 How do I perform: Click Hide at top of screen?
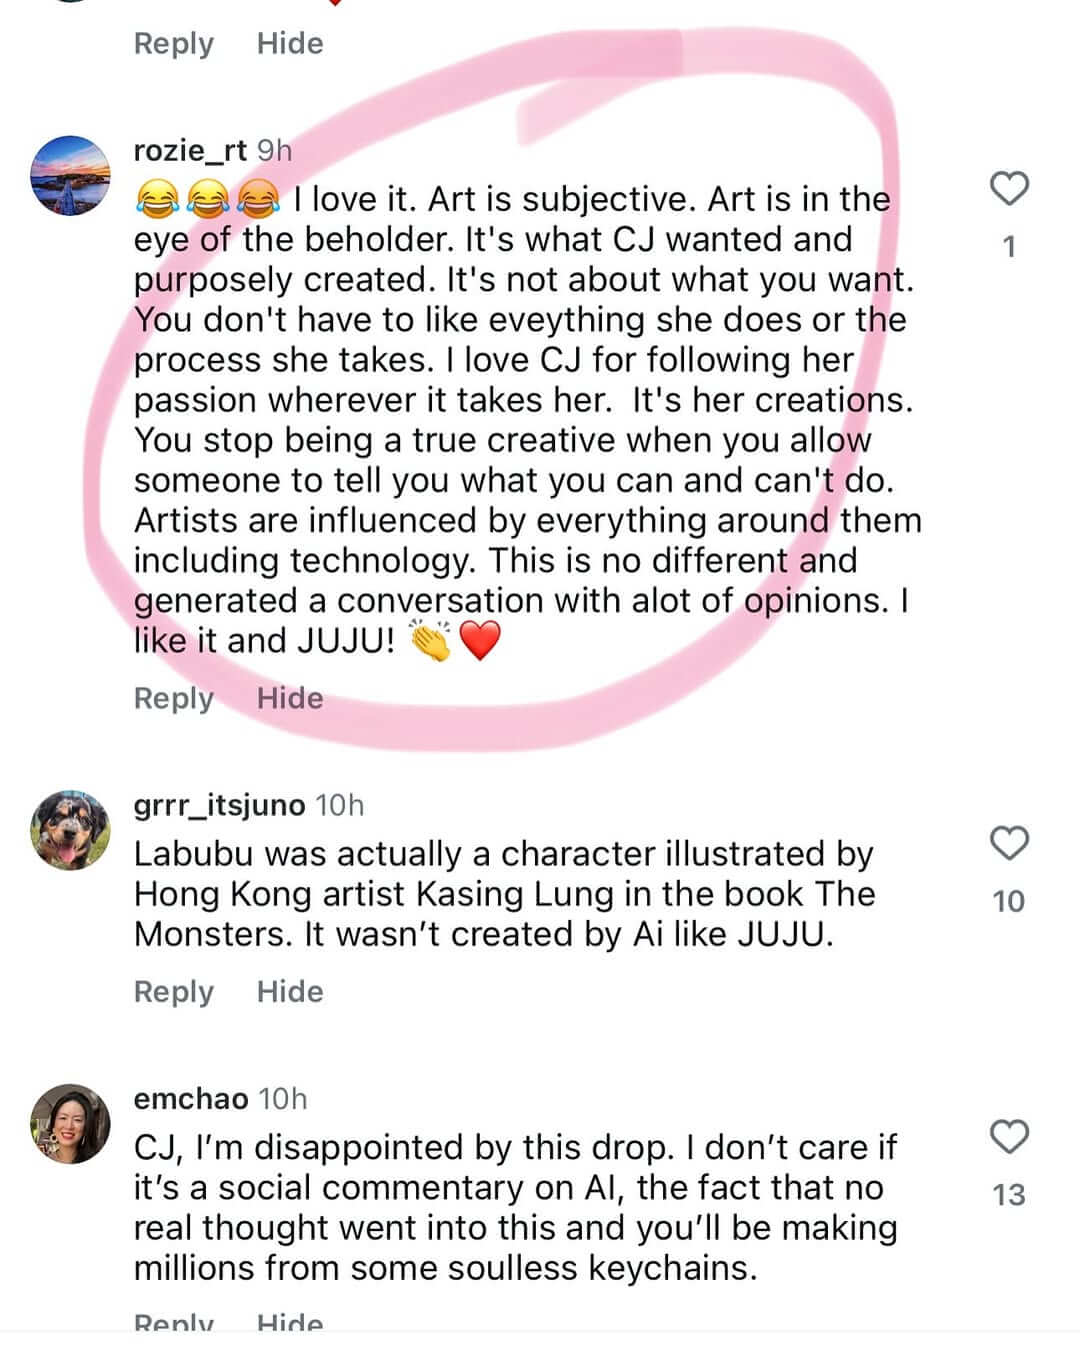290,43
